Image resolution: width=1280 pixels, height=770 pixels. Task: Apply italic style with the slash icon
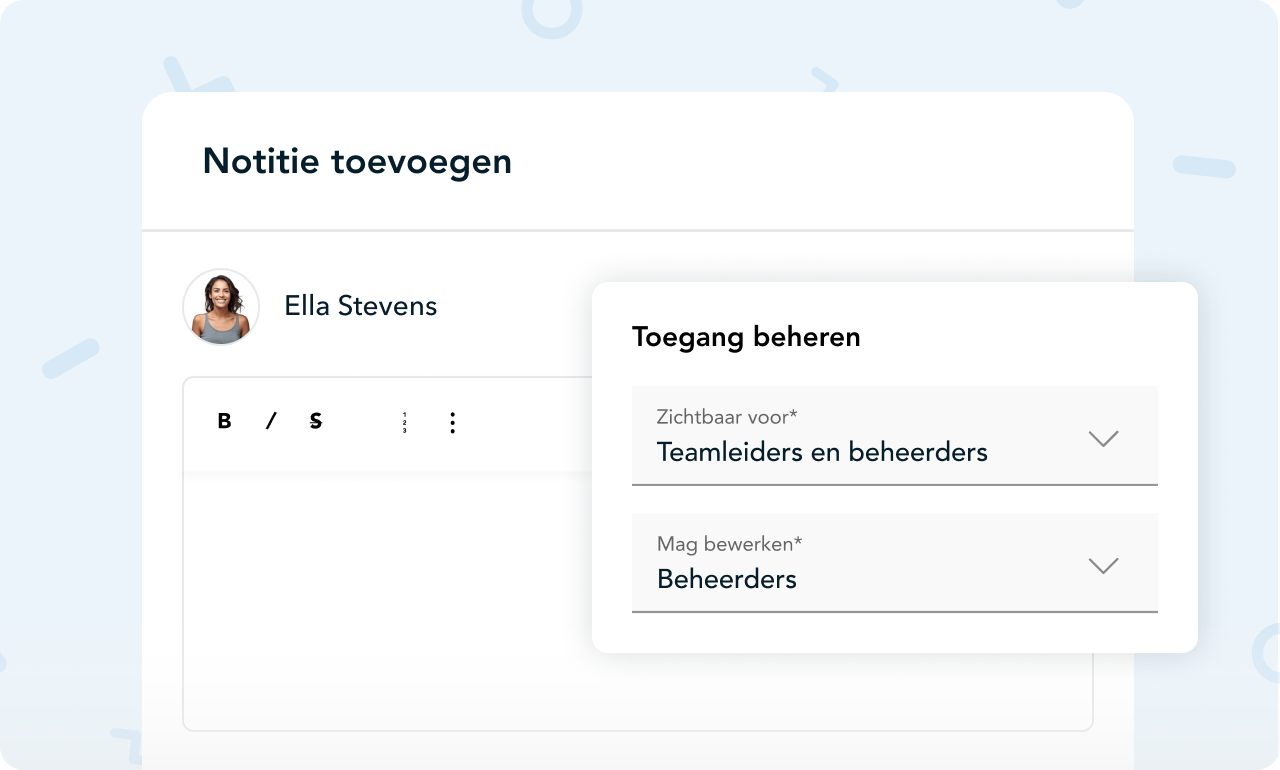coord(270,422)
